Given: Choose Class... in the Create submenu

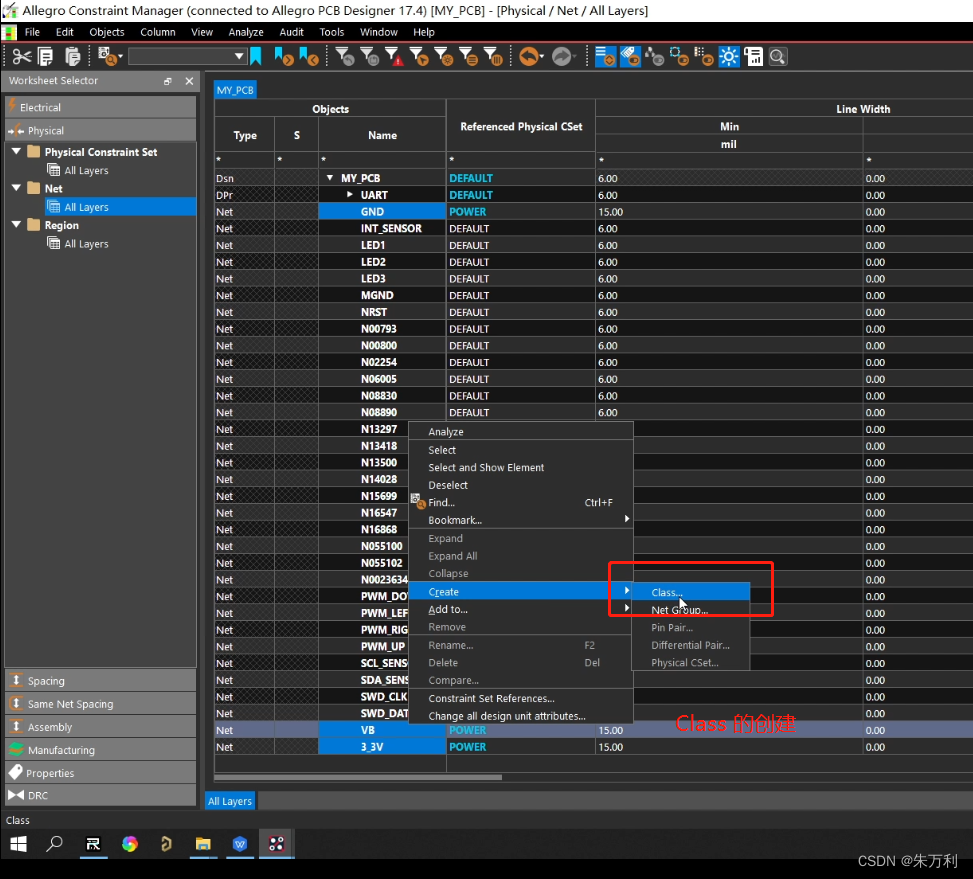Looking at the screenshot, I should coord(691,592).
